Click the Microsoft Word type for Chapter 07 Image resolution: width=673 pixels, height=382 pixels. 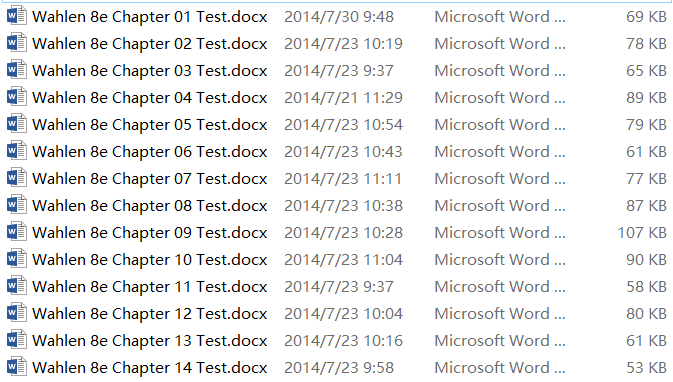(x=500, y=179)
